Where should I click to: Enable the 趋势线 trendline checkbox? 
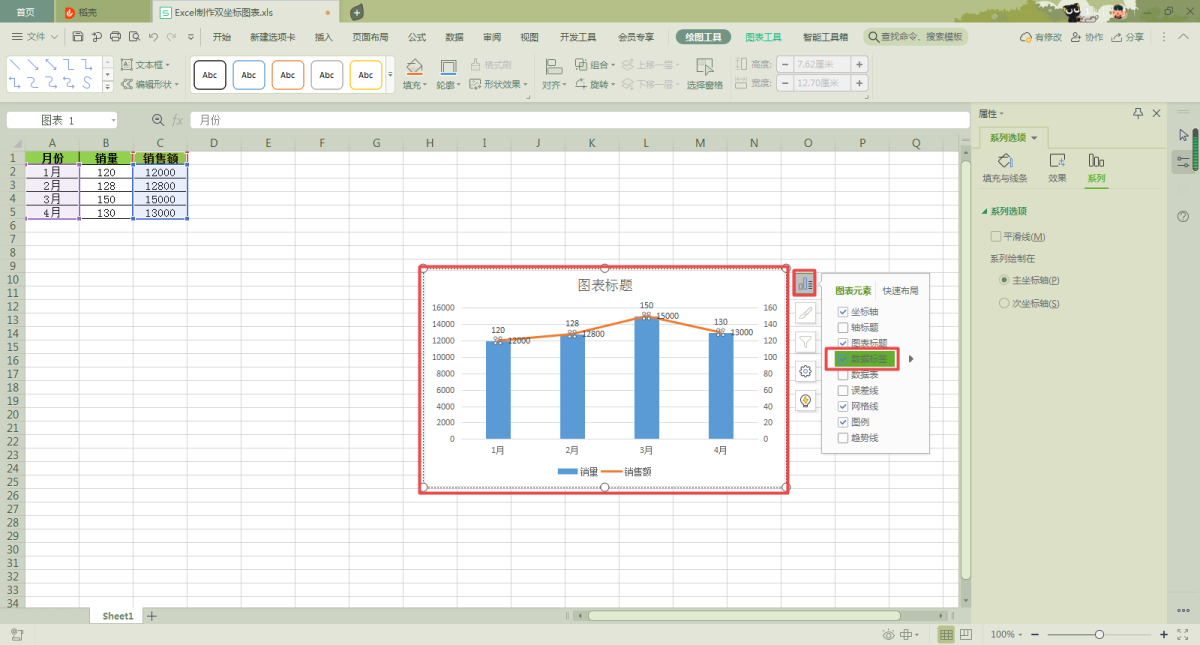(843, 438)
